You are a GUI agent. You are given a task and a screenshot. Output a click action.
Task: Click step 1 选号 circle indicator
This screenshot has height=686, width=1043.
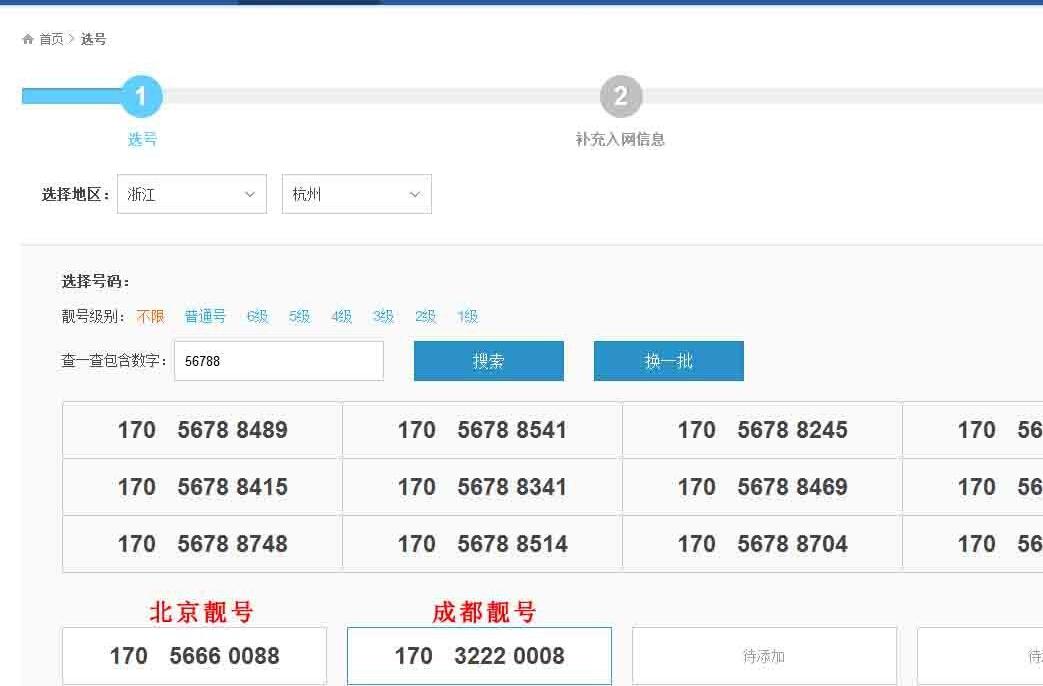tap(141, 96)
